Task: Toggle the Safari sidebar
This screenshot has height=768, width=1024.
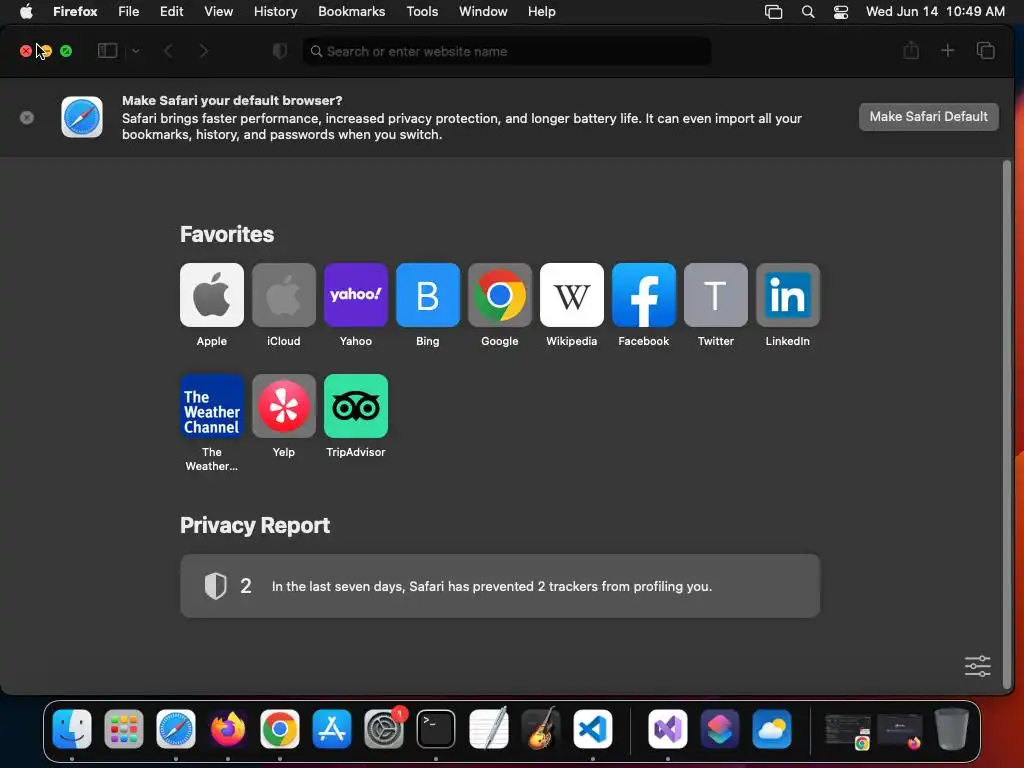Action: [107, 51]
